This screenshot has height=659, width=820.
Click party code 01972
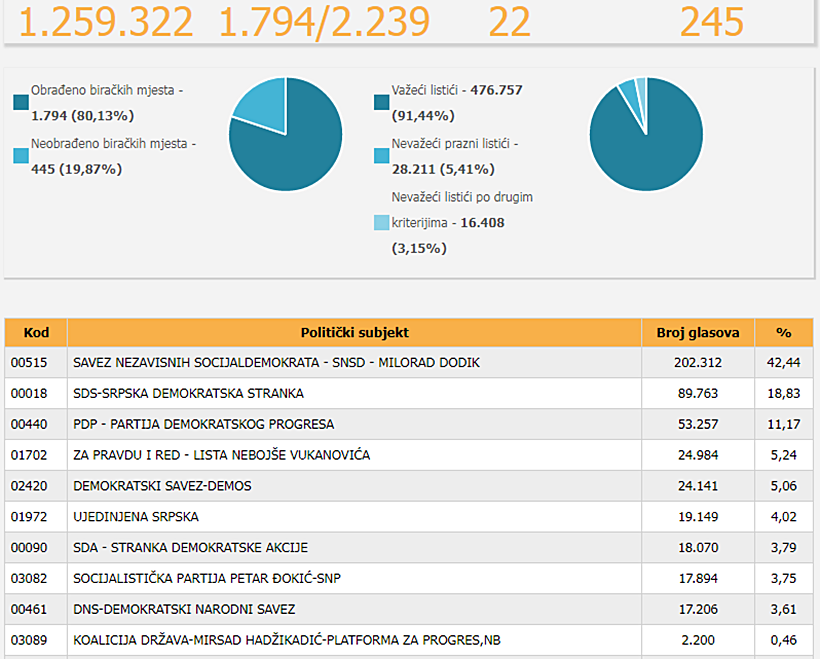[29, 517]
